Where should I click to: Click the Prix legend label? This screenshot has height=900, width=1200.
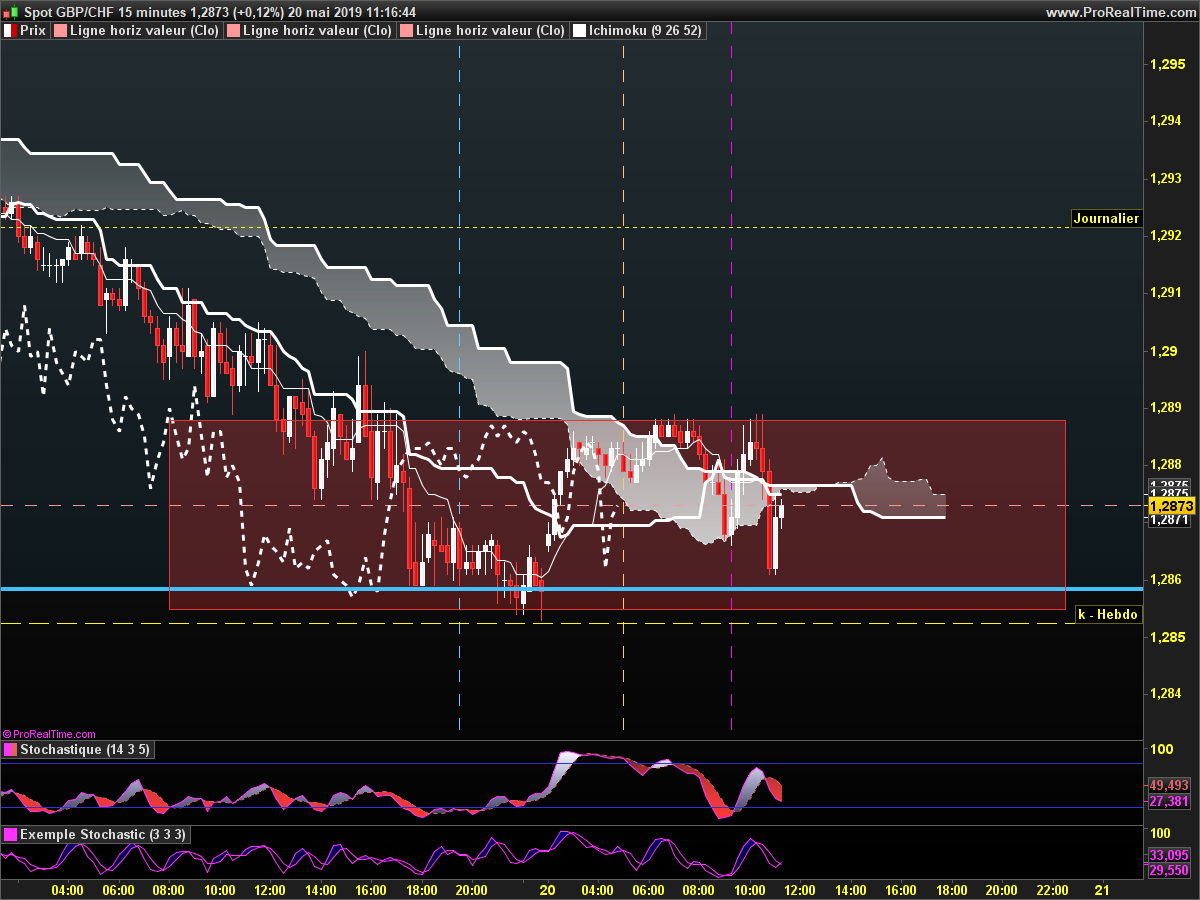[x=33, y=31]
